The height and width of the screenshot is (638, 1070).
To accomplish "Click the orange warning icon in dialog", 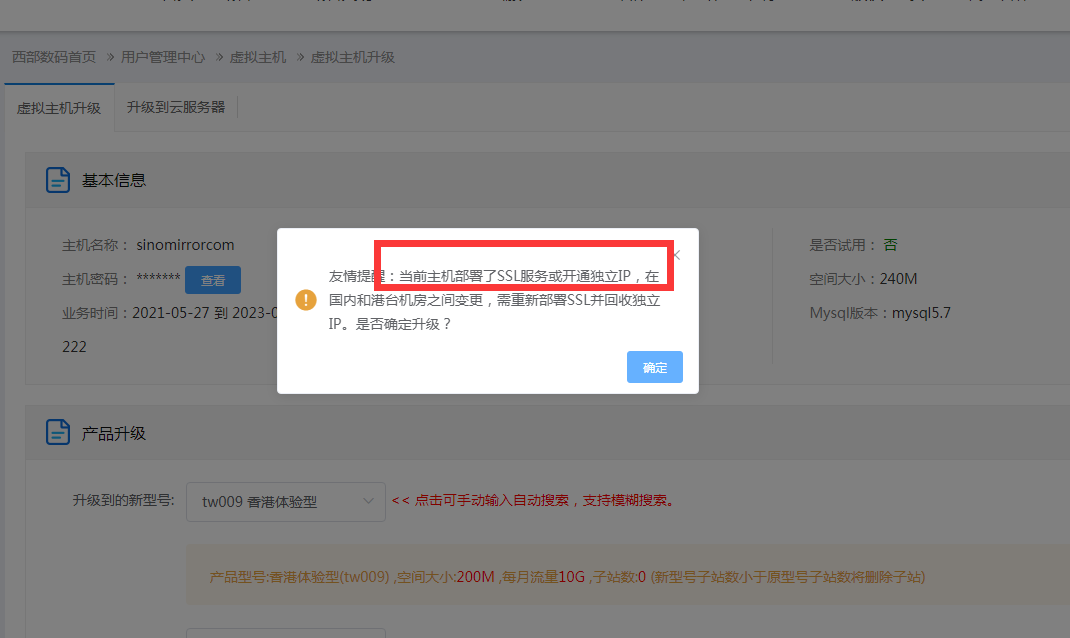I will click(x=306, y=300).
